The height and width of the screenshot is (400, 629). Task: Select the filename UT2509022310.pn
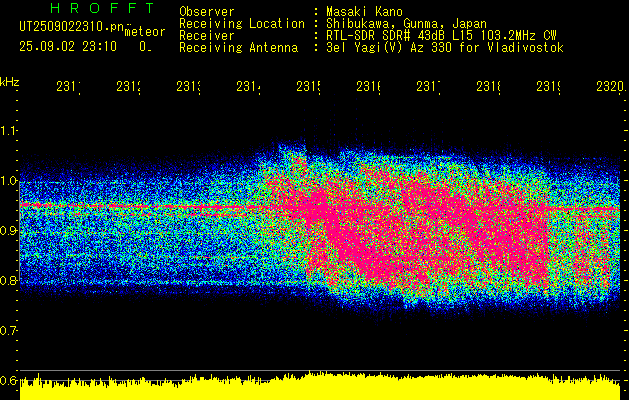tap(72, 27)
